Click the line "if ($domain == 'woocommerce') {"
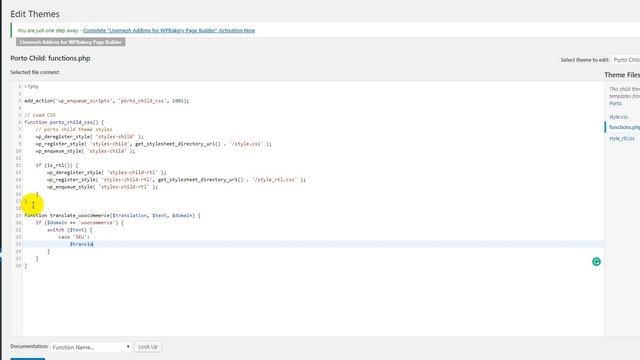The image size is (640, 360). pyautogui.click(x=79, y=223)
